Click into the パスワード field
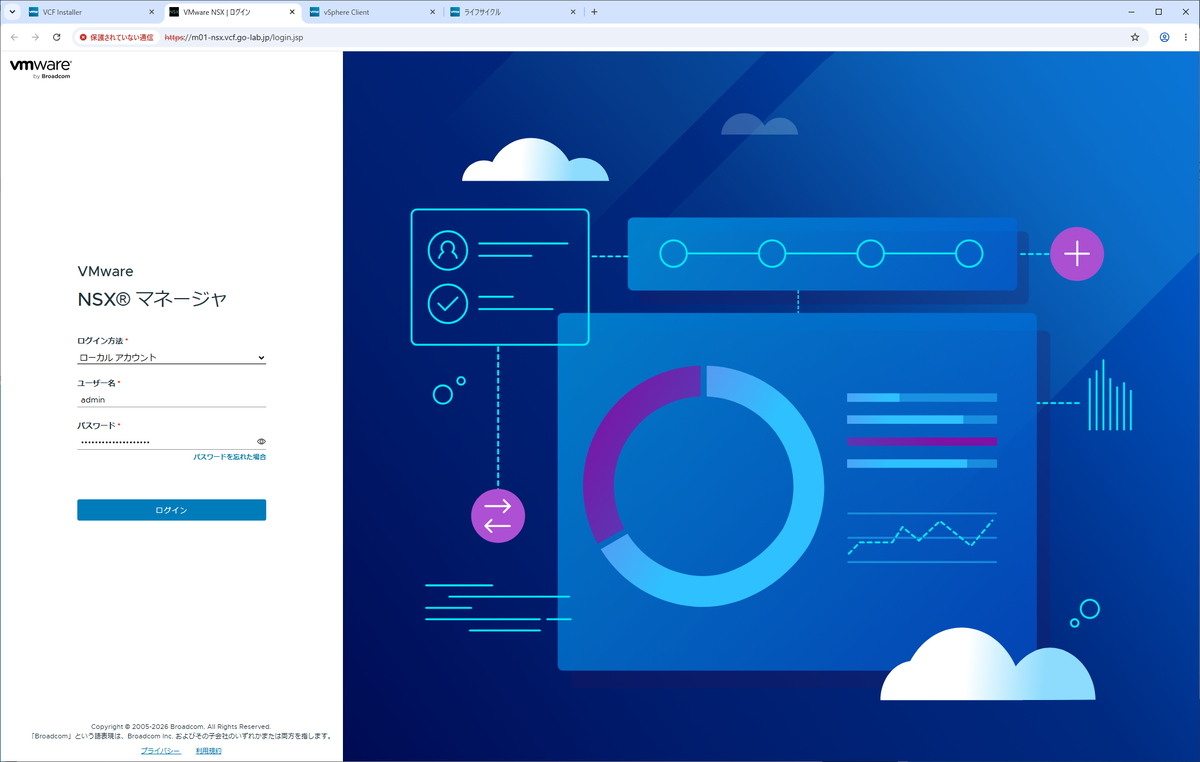The width and height of the screenshot is (1200, 762). (x=164, y=441)
